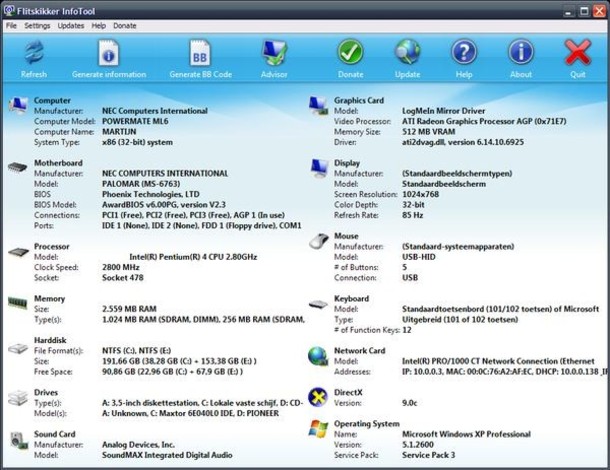Click the Display monitor icon
The height and width of the screenshot is (470, 610).
[x=319, y=168]
